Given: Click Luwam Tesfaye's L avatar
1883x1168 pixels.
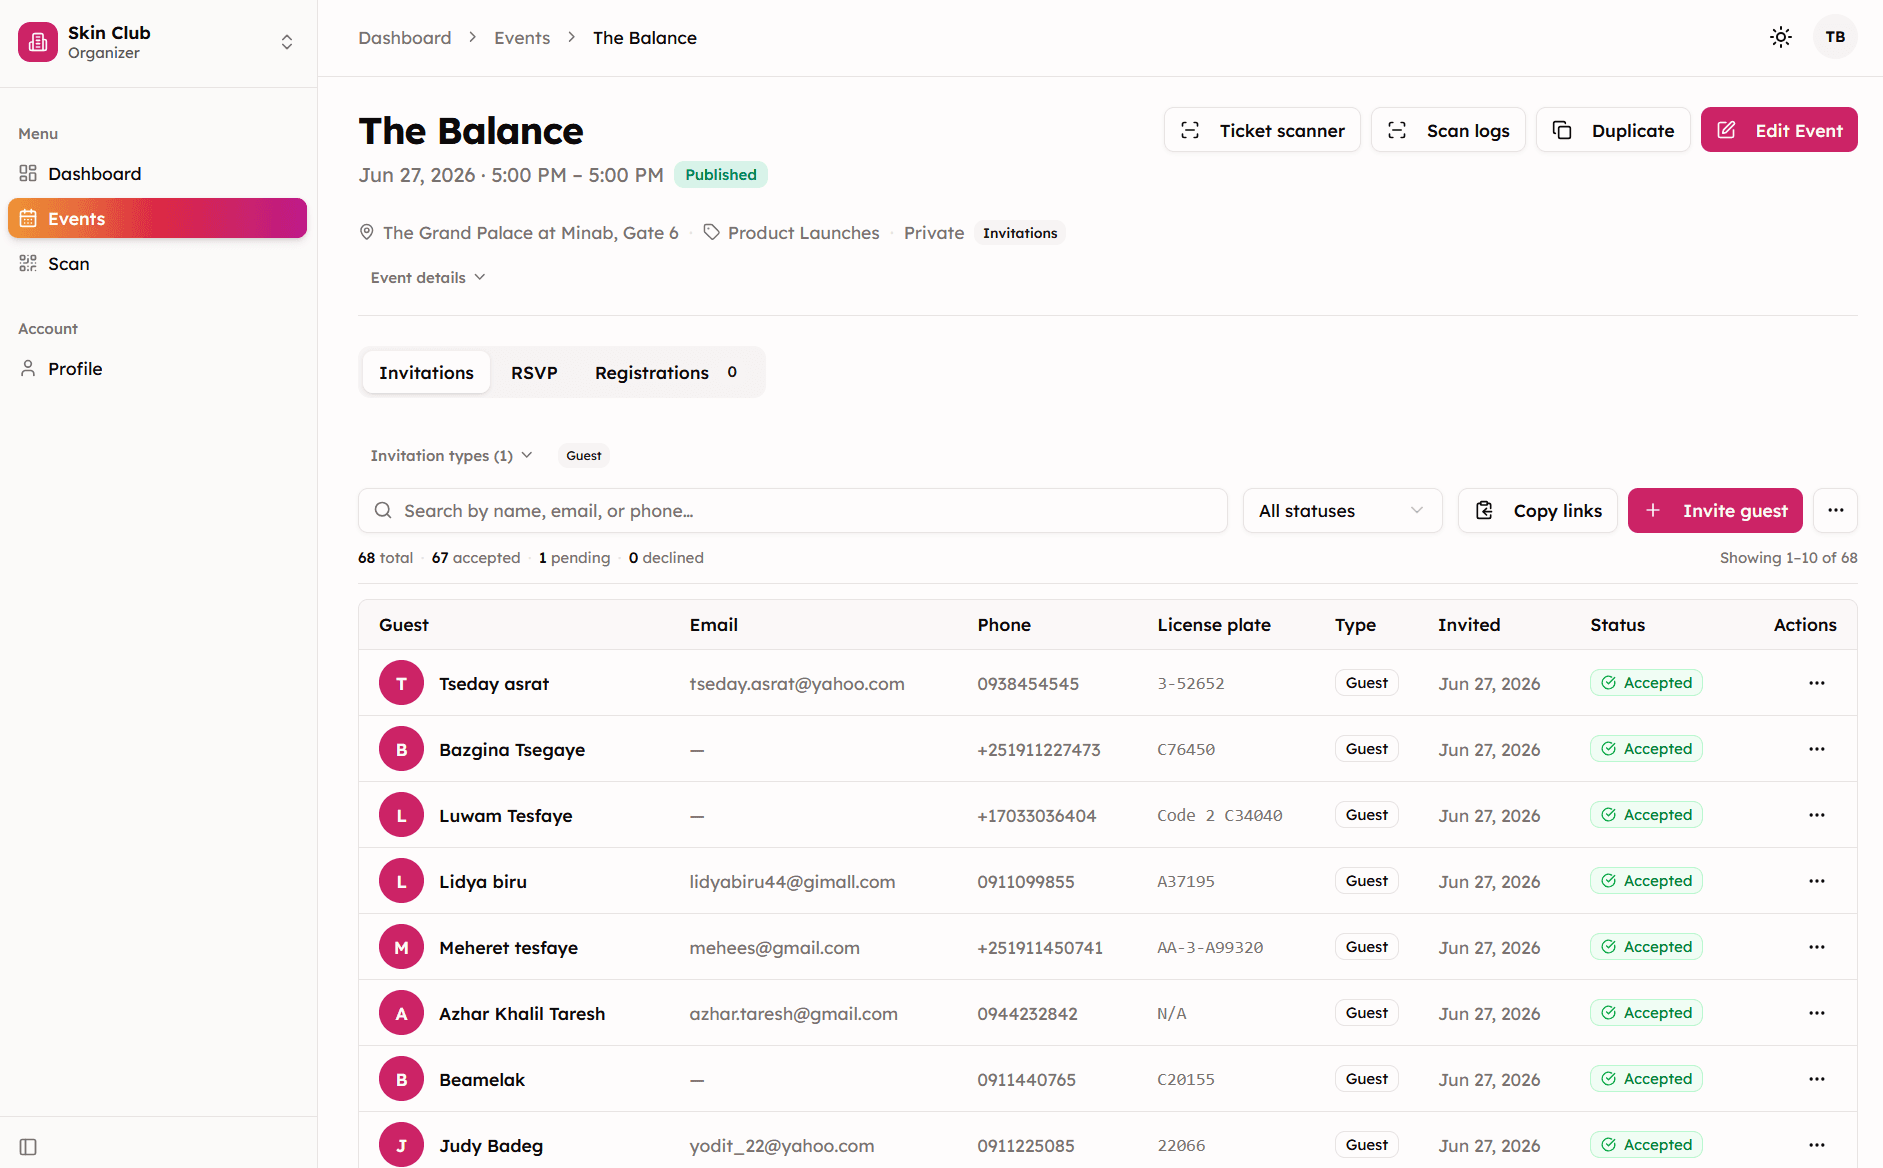Looking at the screenshot, I should click(x=401, y=815).
